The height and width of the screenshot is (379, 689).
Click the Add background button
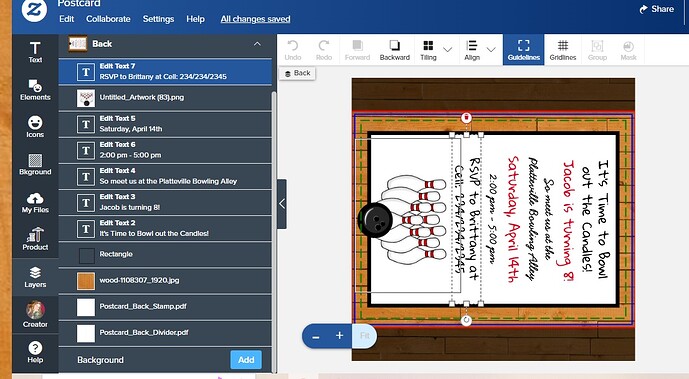click(x=246, y=360)
